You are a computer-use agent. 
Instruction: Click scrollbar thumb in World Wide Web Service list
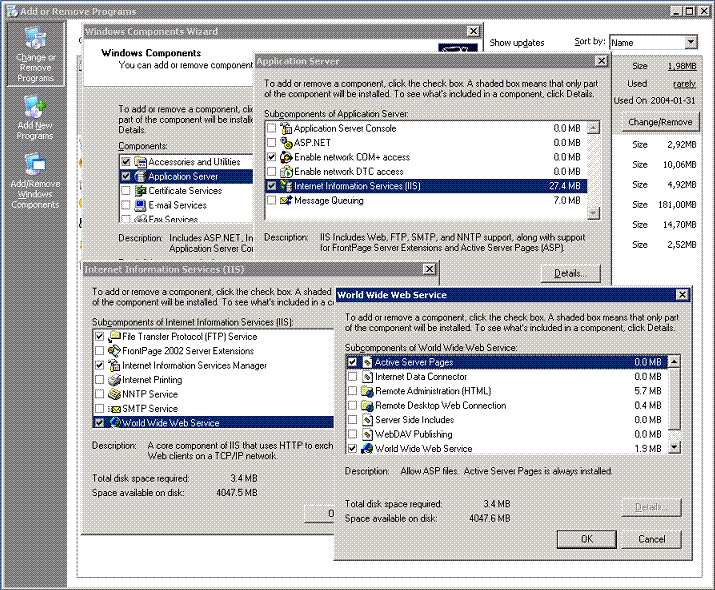pyautogui.click(x=674, y=399)
